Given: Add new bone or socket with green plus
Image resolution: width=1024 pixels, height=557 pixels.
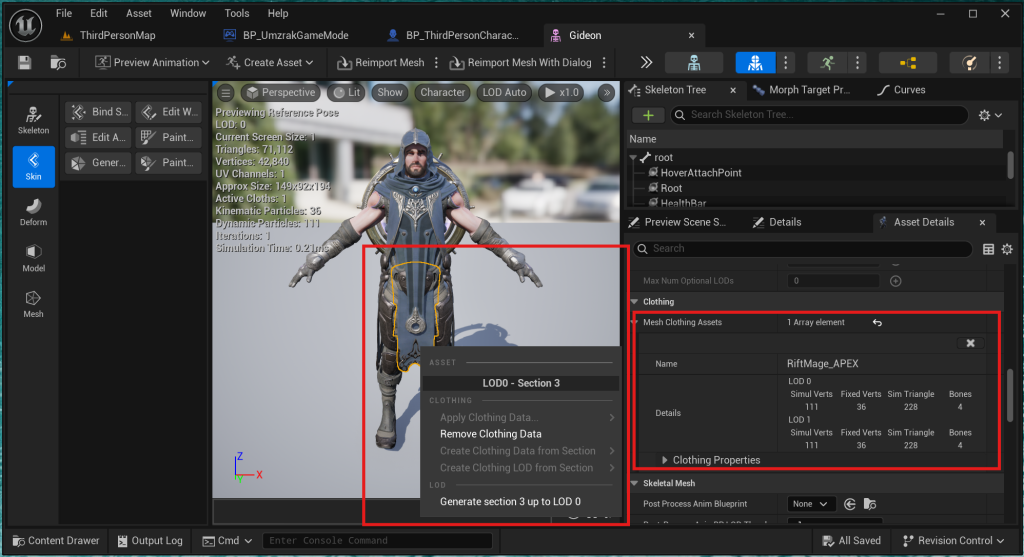Looking at the screenshot, I should [x=648, y=115].
